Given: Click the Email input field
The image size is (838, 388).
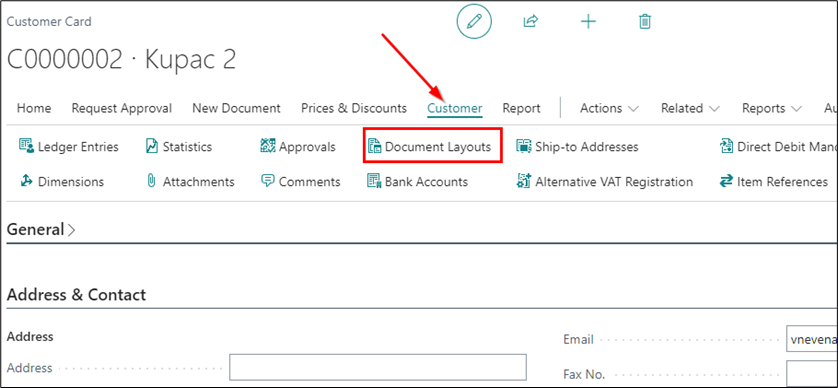Looking at the screenshot, I should 812,339.
